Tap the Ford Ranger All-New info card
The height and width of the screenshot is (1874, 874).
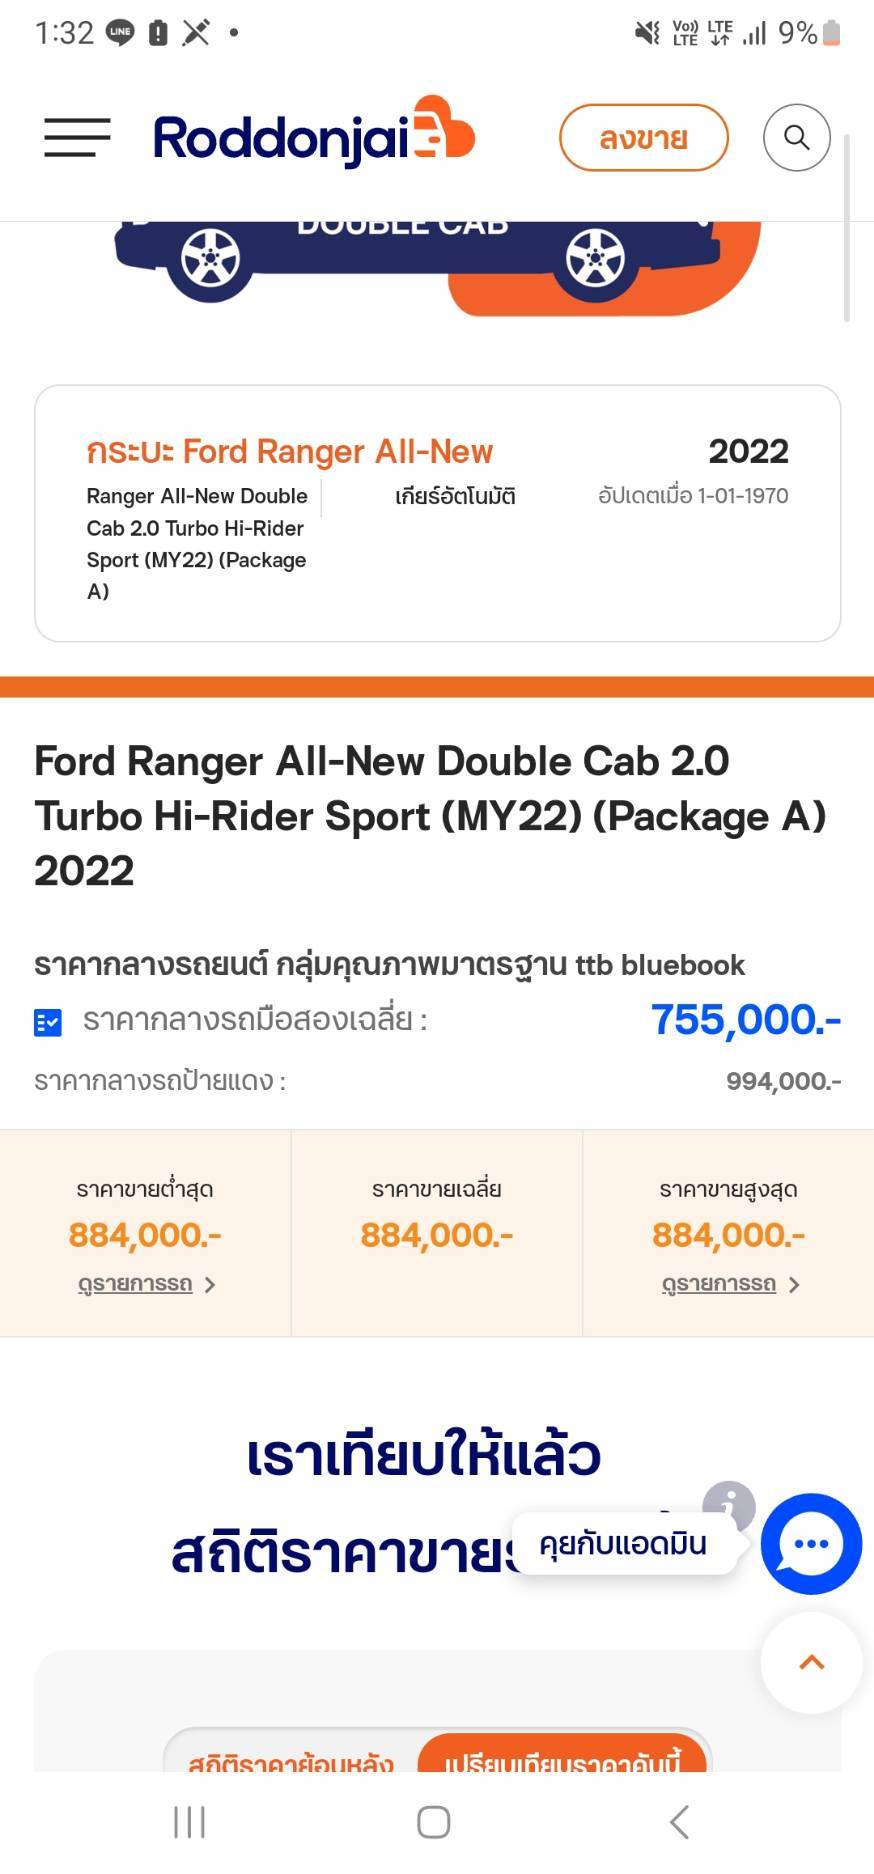click(x=437, y=513)
